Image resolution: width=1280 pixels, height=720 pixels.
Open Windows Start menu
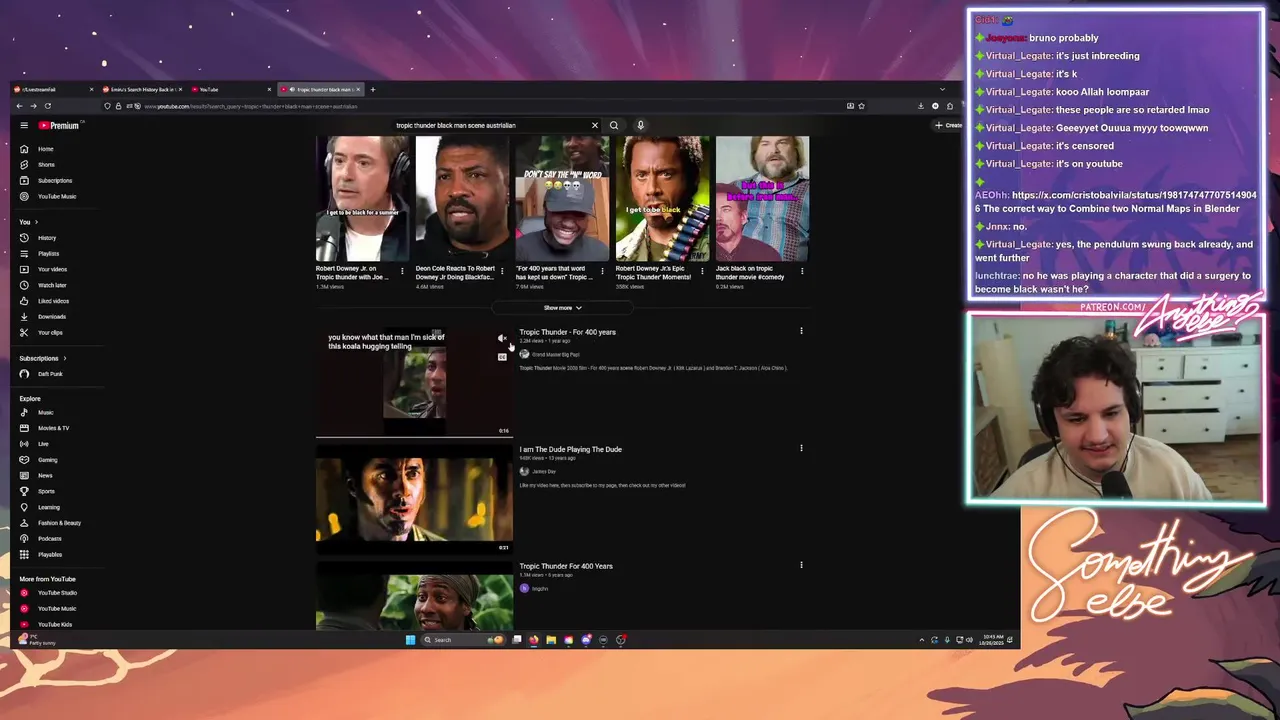[x=410, y=640]
